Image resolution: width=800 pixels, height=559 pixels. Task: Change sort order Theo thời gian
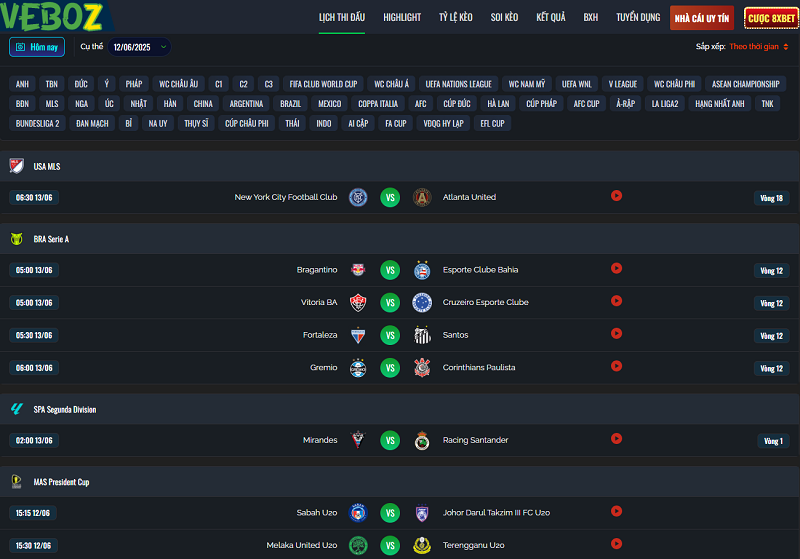click(x=758, y=46)
